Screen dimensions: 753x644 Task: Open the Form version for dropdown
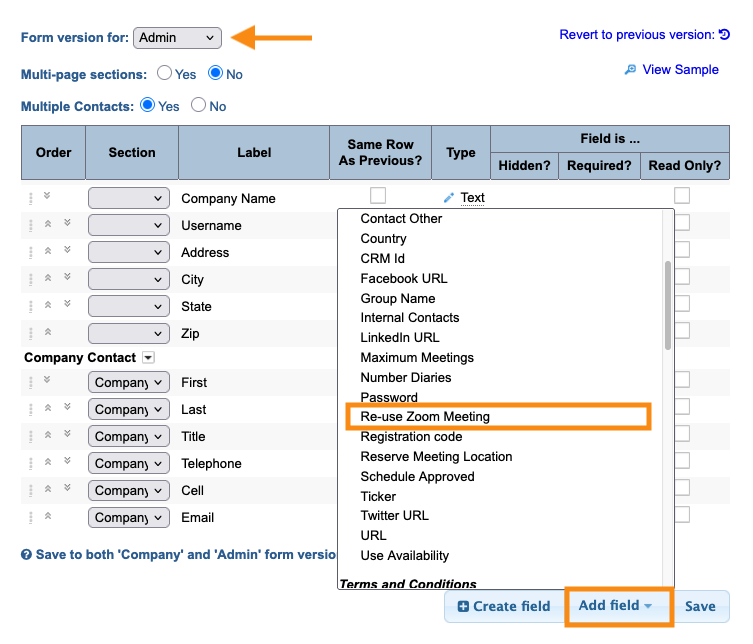click(177, 38)
